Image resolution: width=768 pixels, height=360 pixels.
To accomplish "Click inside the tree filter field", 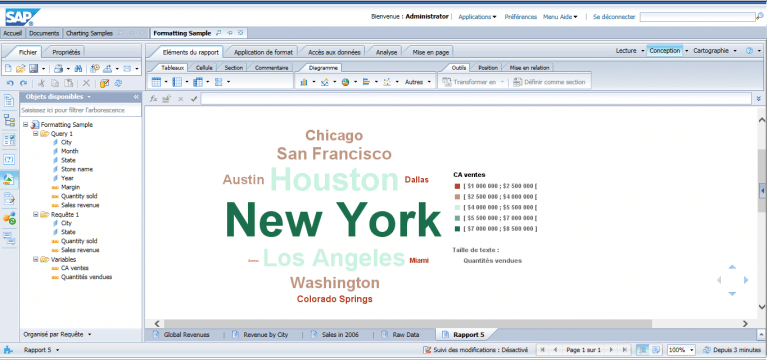I will (x=81, y=110).
